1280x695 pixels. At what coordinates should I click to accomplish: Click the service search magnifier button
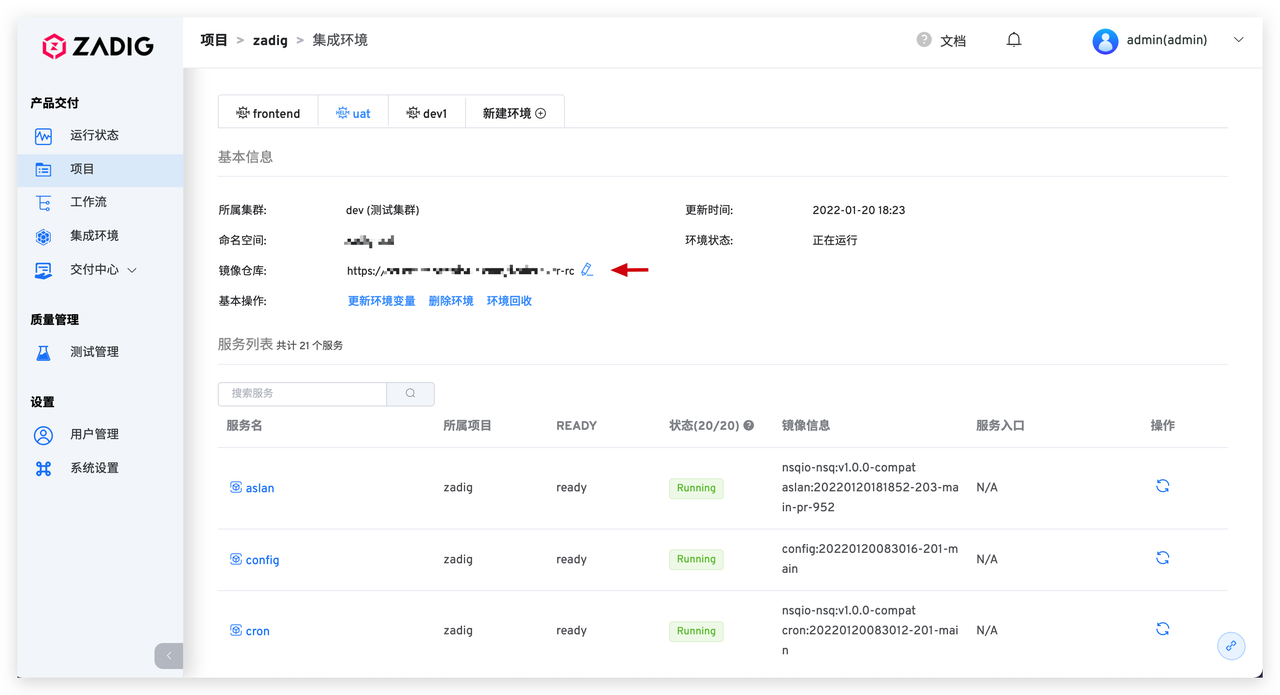410,393
